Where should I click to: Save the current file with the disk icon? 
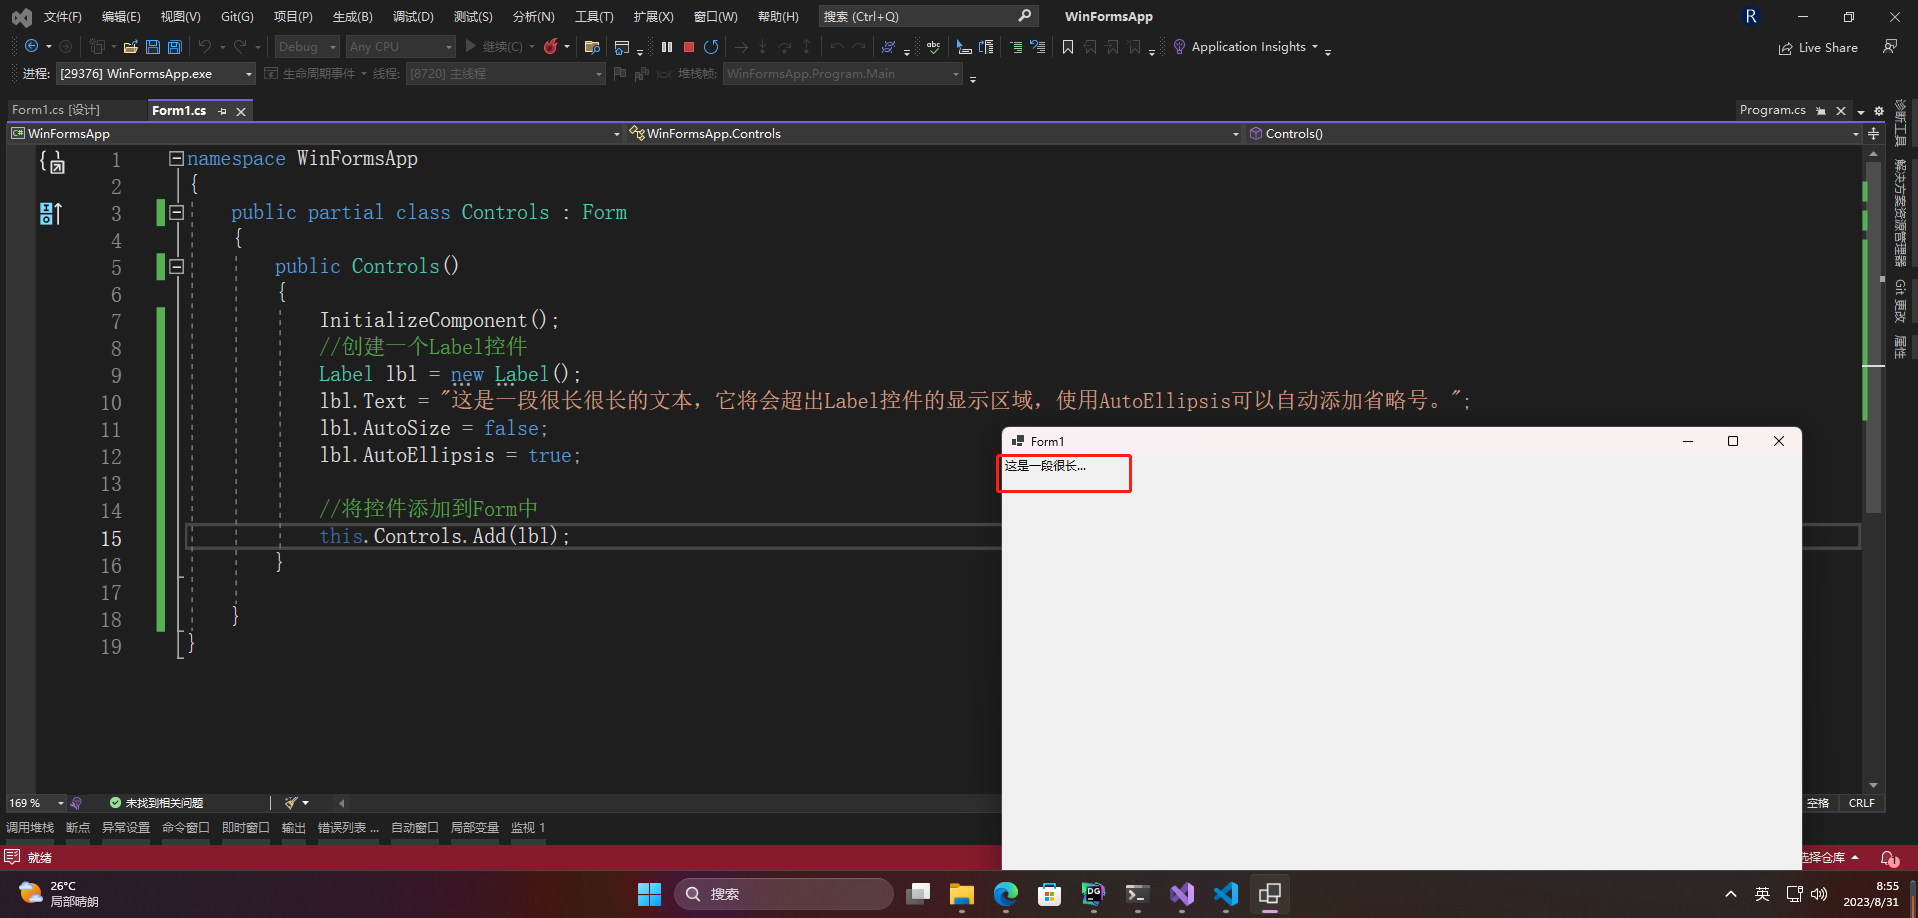click(153, 46)
